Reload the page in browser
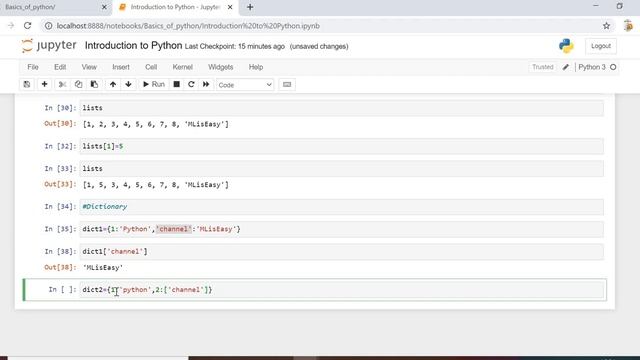 pos(27,26)
